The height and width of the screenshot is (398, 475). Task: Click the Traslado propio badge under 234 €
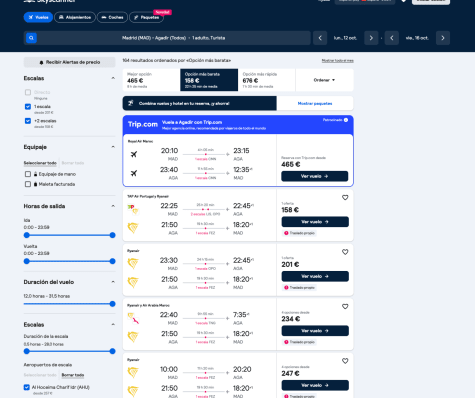coord(299,342)
